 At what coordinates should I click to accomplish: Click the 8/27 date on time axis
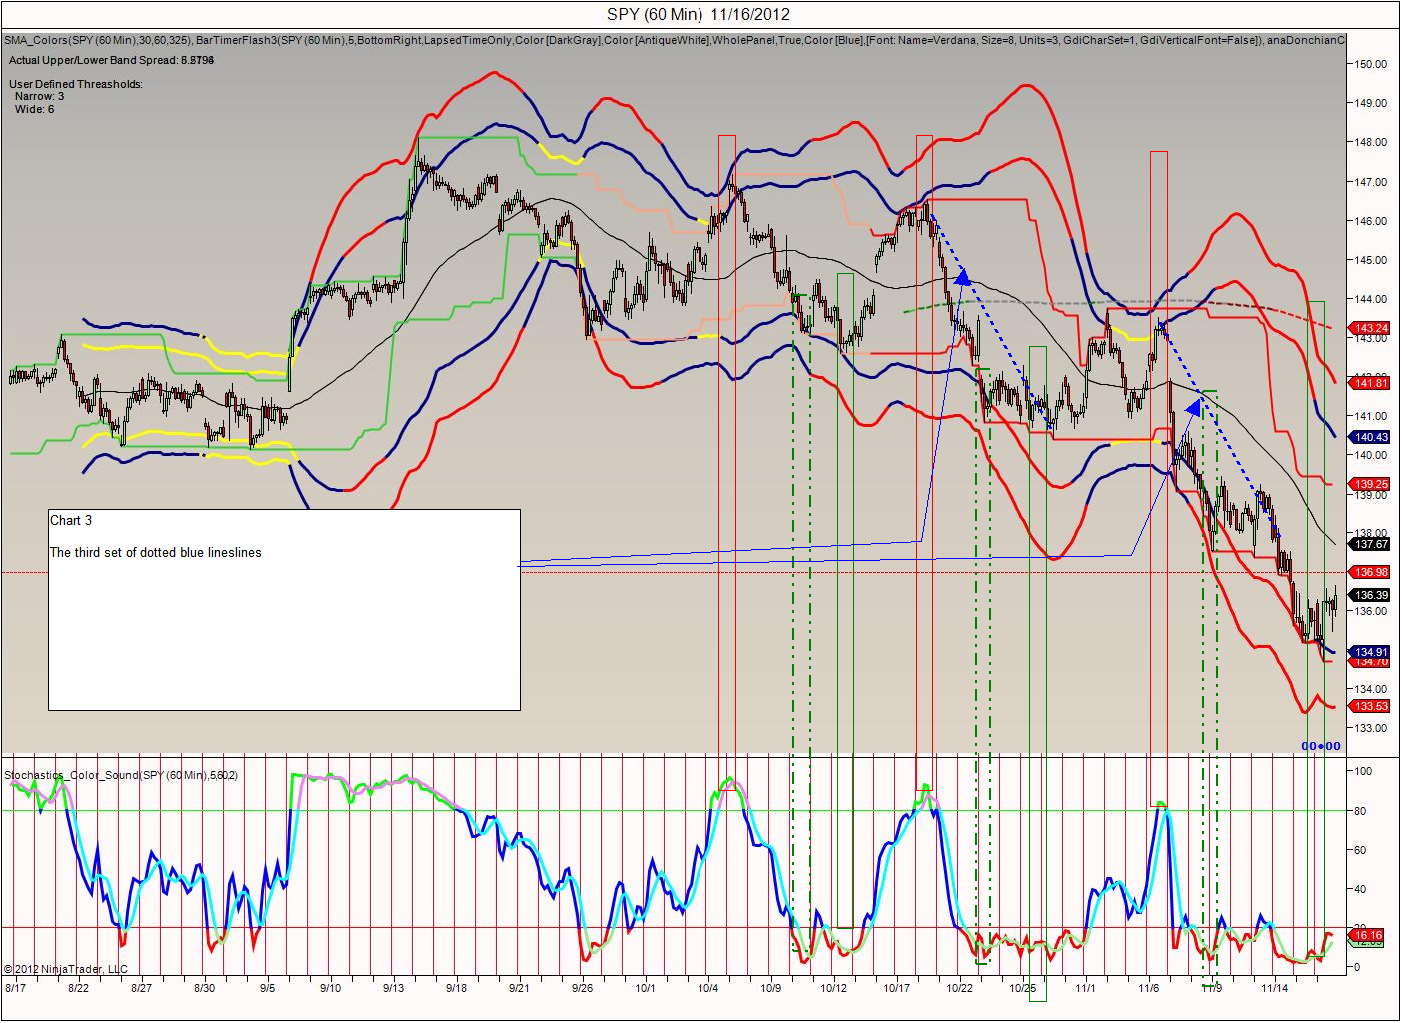tap(142, 988)
